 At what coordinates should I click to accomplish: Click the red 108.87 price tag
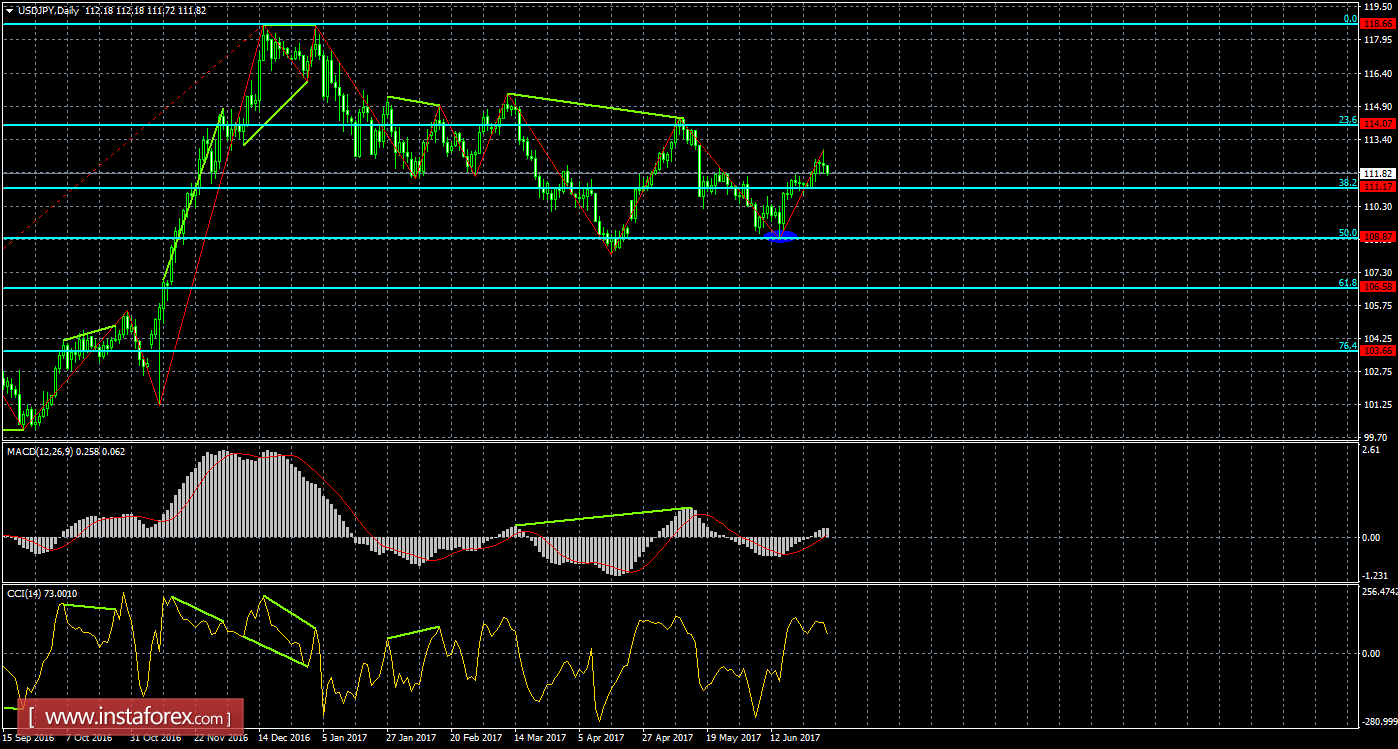[1378, 238]
